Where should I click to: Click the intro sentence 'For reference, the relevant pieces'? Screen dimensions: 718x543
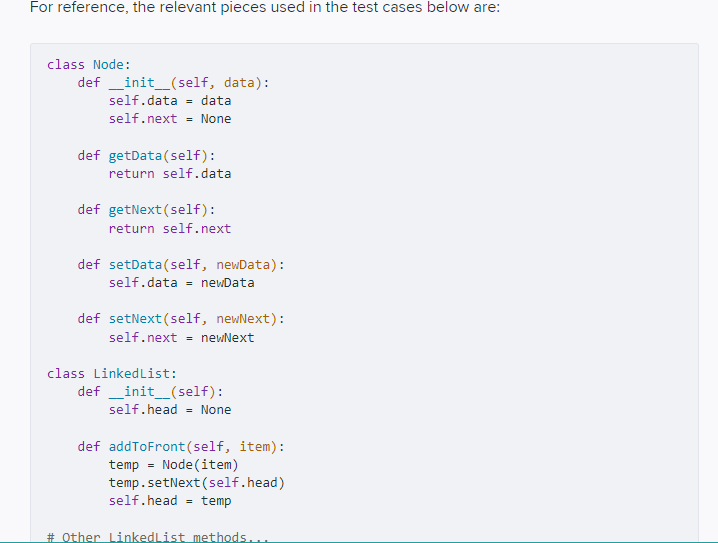coord(265,7)
